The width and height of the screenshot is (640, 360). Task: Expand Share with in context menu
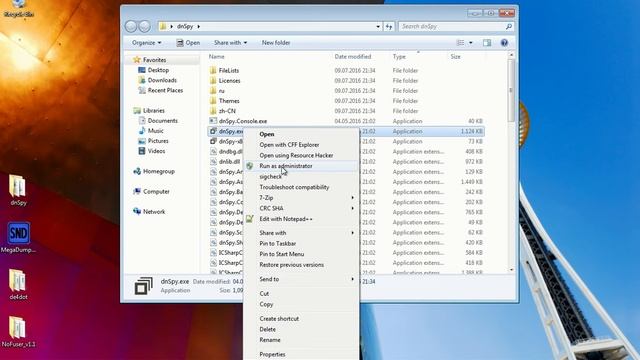301,233
